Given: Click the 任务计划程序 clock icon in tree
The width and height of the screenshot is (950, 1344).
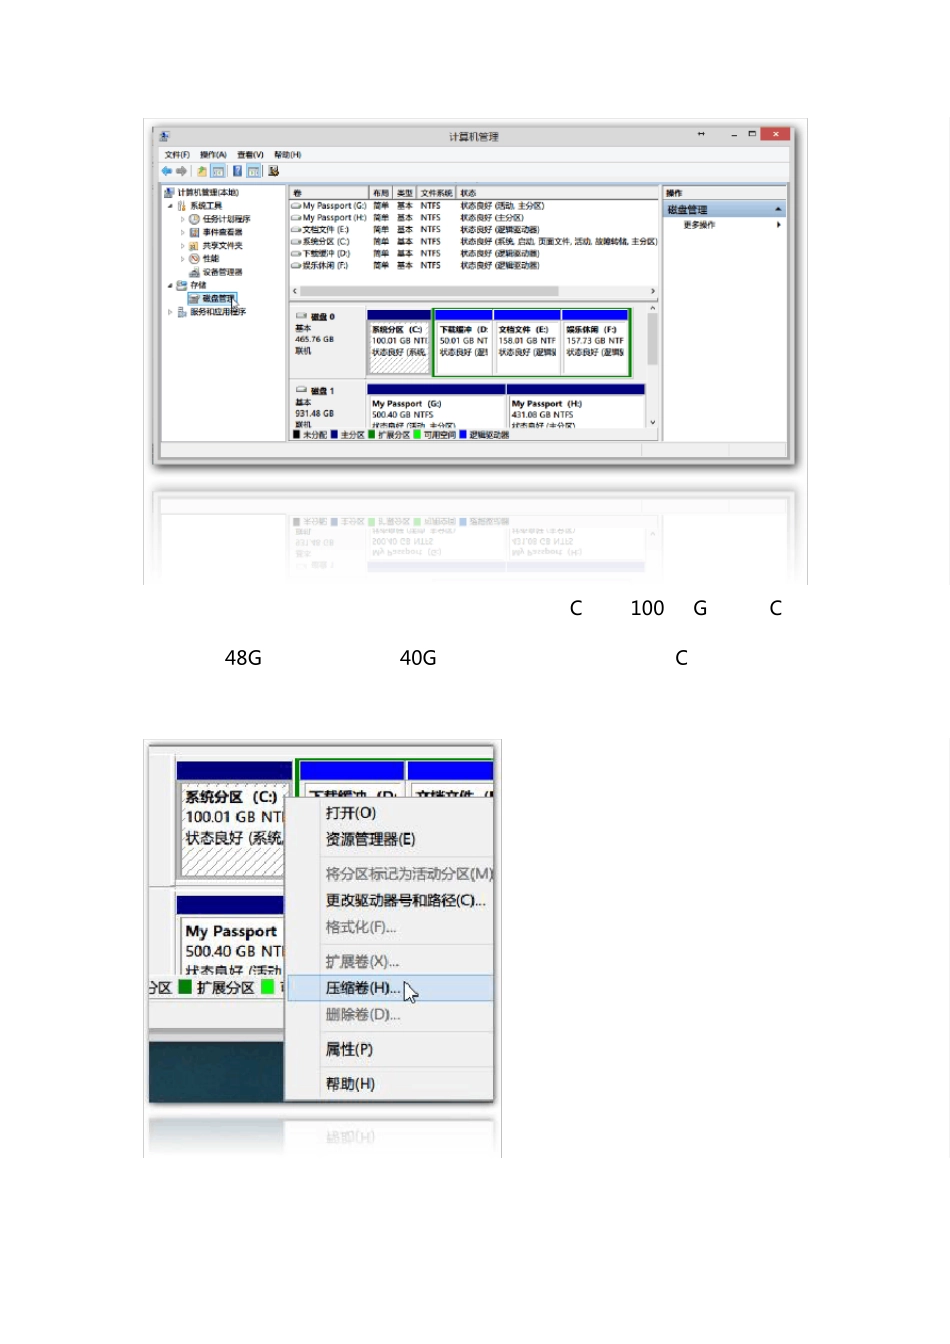Looking at the screenshot, I should click(x=195, y=219).
